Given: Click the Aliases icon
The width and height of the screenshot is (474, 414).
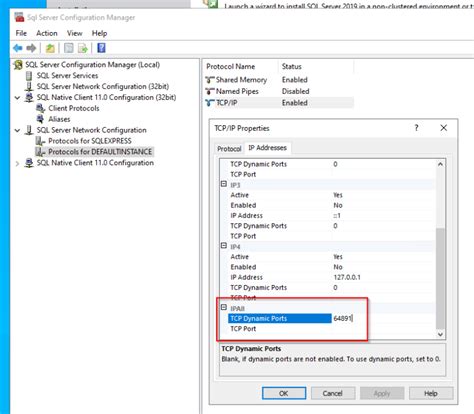Looking at the screenshot, I should tap(40, 119).
